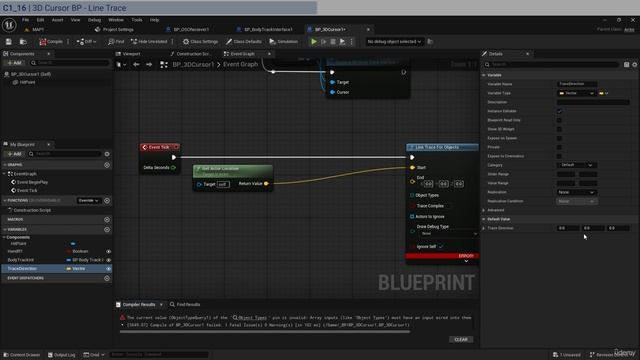Open the Functions Override dropdown
Viewport: 640px width, 360px height.
(89, 200)
